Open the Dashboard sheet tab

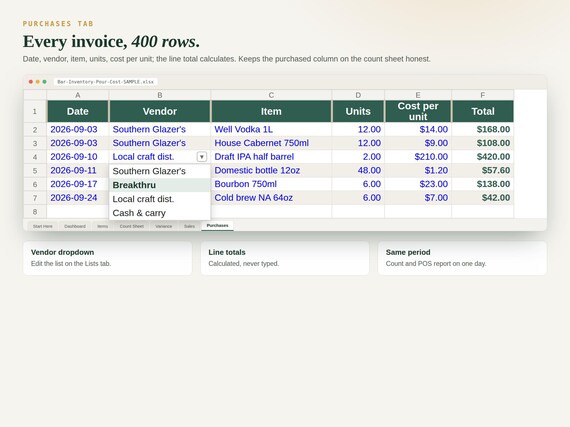[x=75, y=226]
